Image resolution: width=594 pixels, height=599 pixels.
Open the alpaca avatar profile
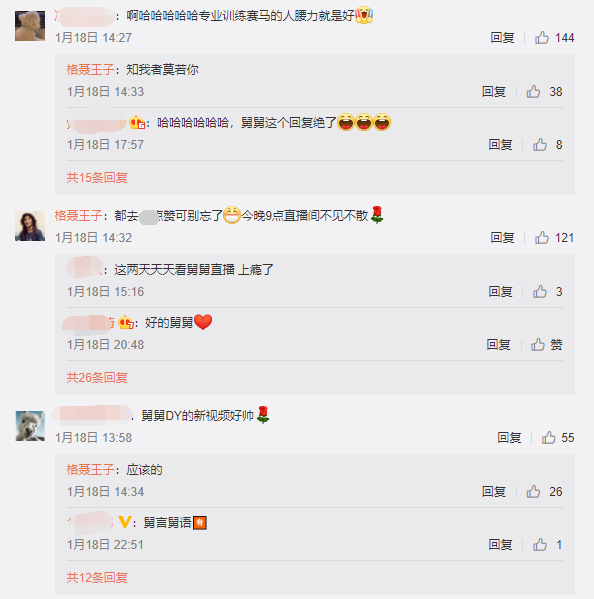[30, 426]
